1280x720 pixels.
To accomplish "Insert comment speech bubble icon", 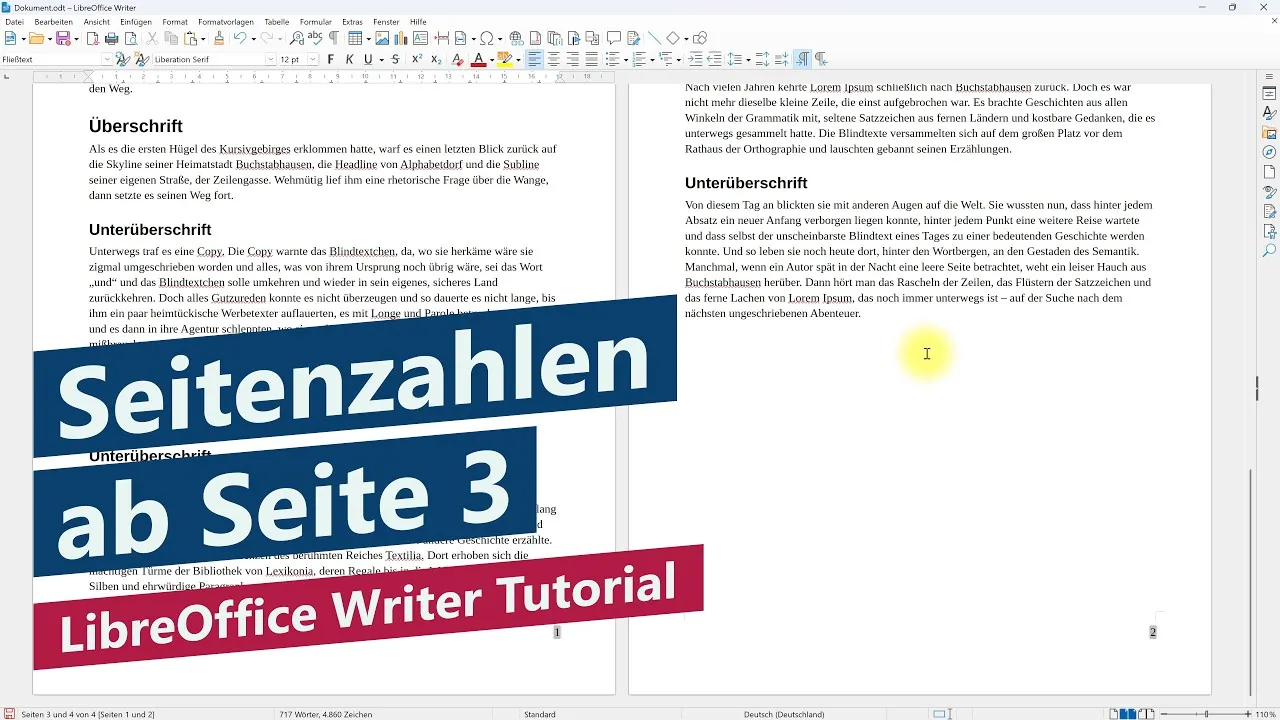I will pyautogui.click(x=614, y=38).
